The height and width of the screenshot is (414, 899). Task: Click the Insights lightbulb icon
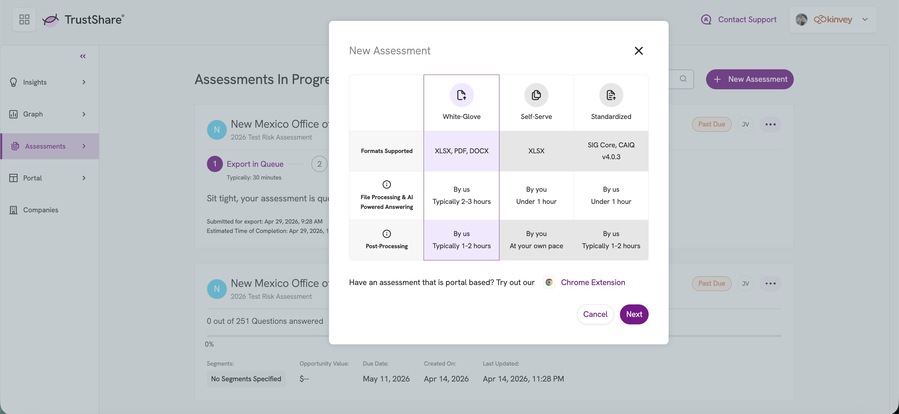(x=14, y=82)
